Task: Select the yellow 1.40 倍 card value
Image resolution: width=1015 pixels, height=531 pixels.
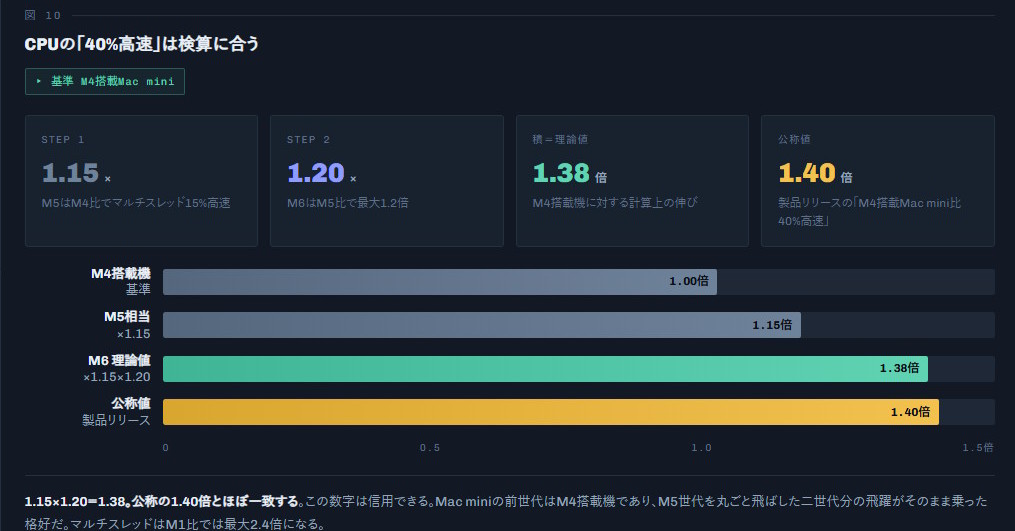Action: coord(816,173)
